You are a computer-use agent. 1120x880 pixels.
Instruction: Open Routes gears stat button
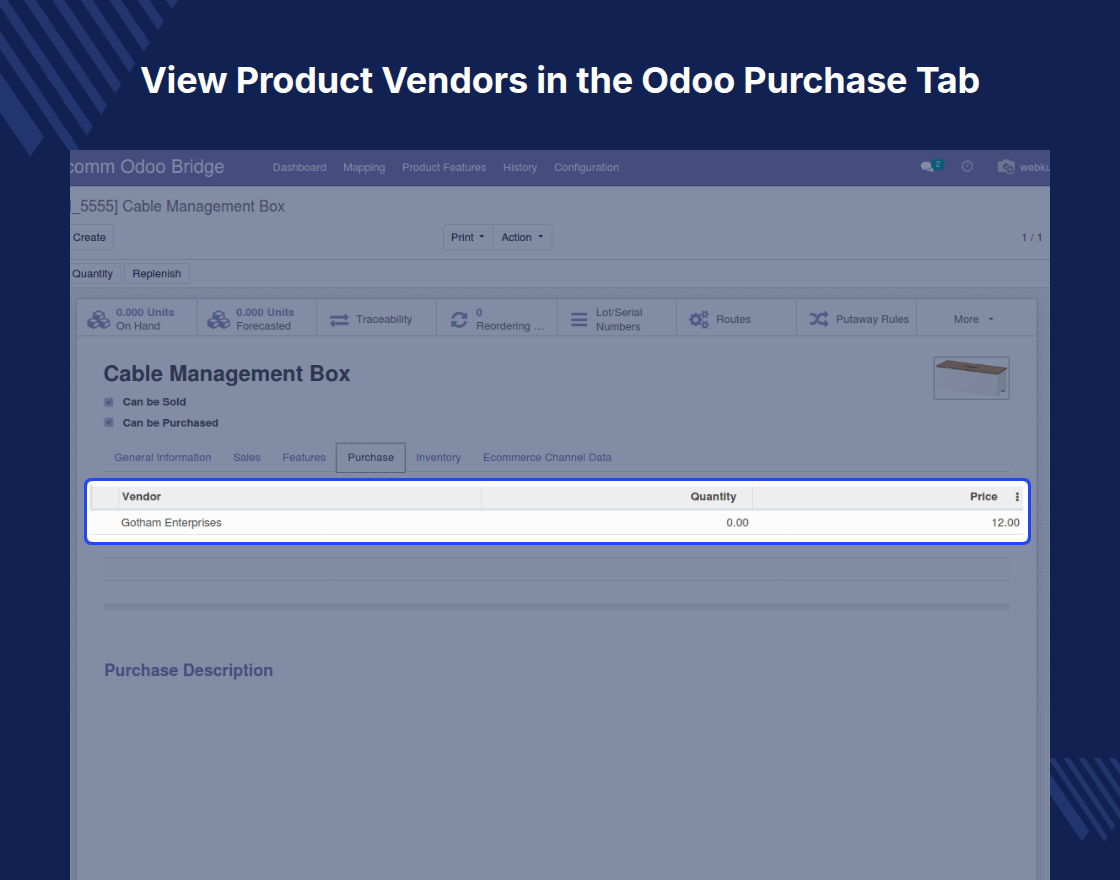pyautogui.click(x=737, y=319)
